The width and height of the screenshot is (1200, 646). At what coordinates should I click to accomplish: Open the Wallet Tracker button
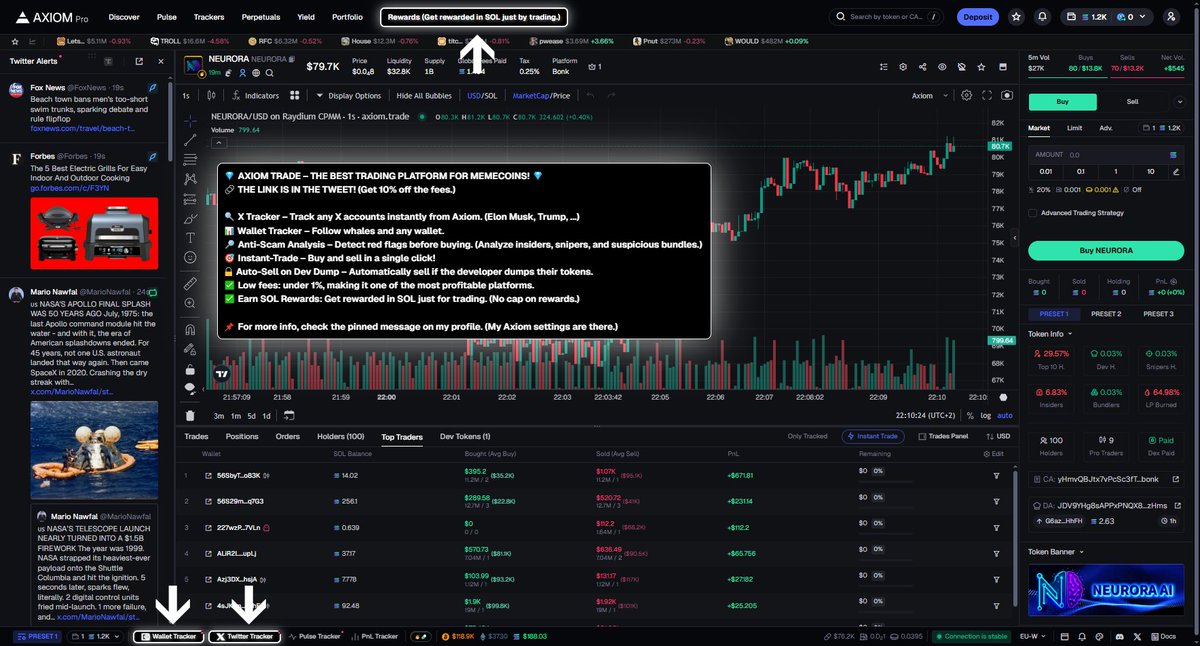(x=168, y=636)
